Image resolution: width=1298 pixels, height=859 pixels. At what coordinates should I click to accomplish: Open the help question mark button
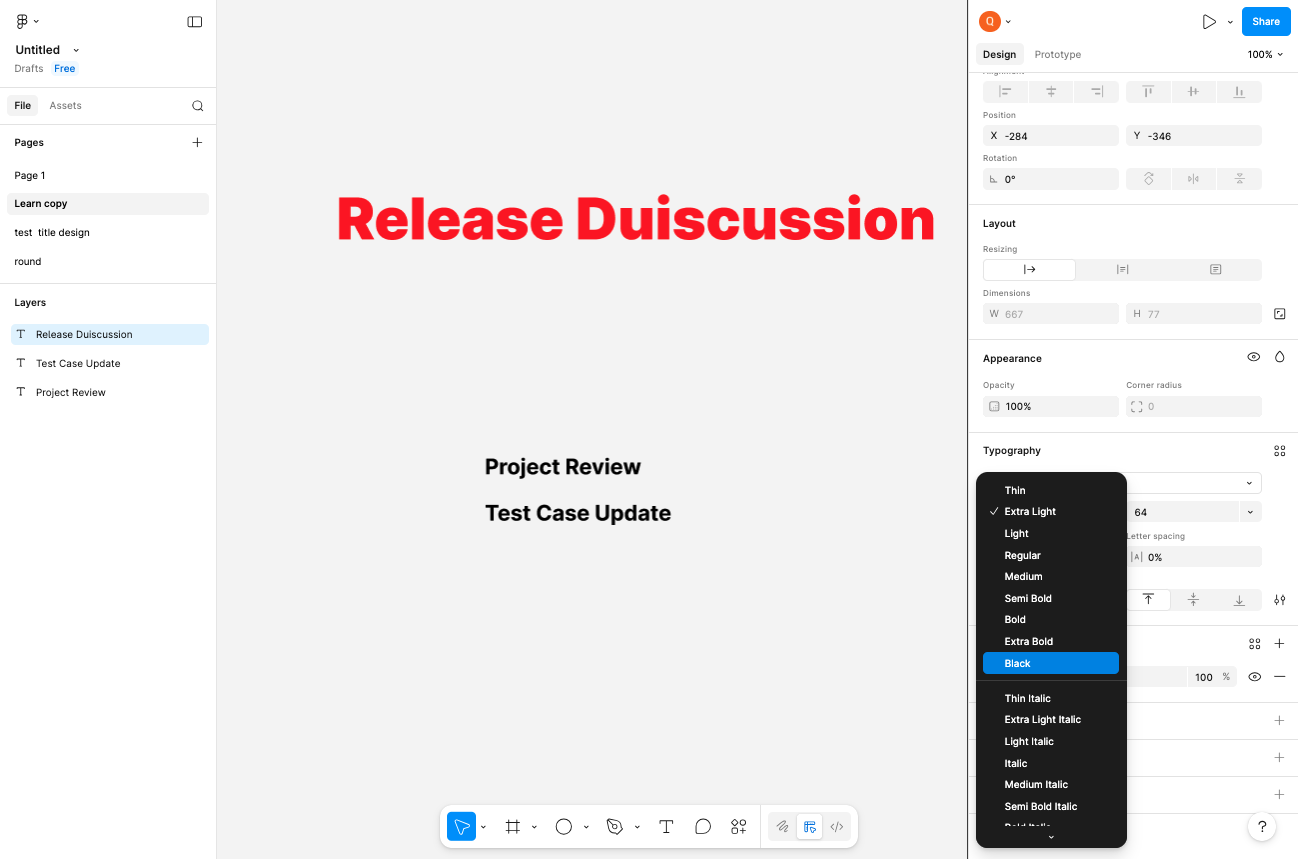pyautogui.click(x=1262, y=827)
